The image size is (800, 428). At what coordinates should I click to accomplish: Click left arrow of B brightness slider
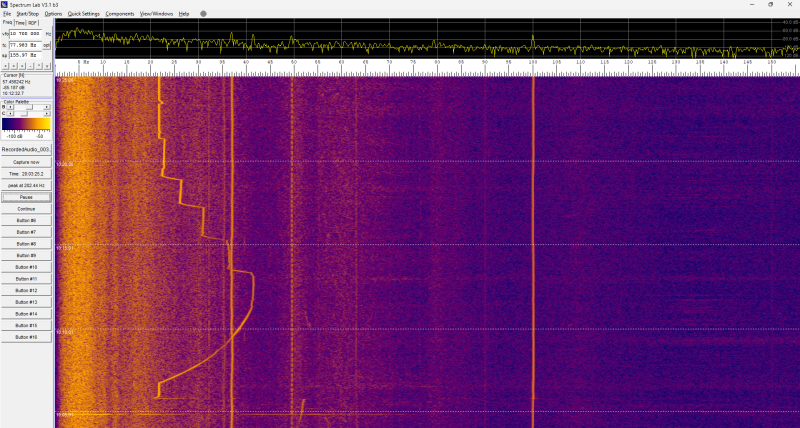(x=10, y=107)
